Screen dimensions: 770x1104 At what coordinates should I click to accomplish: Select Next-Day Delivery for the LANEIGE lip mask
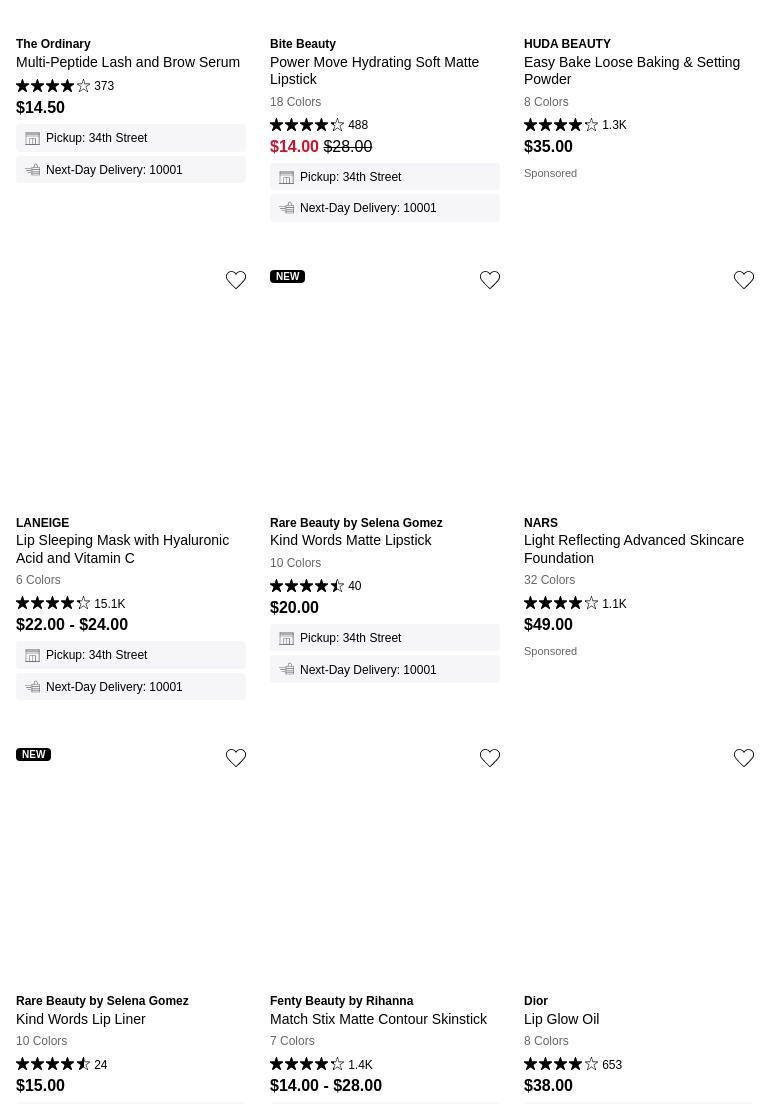[114, 687]
